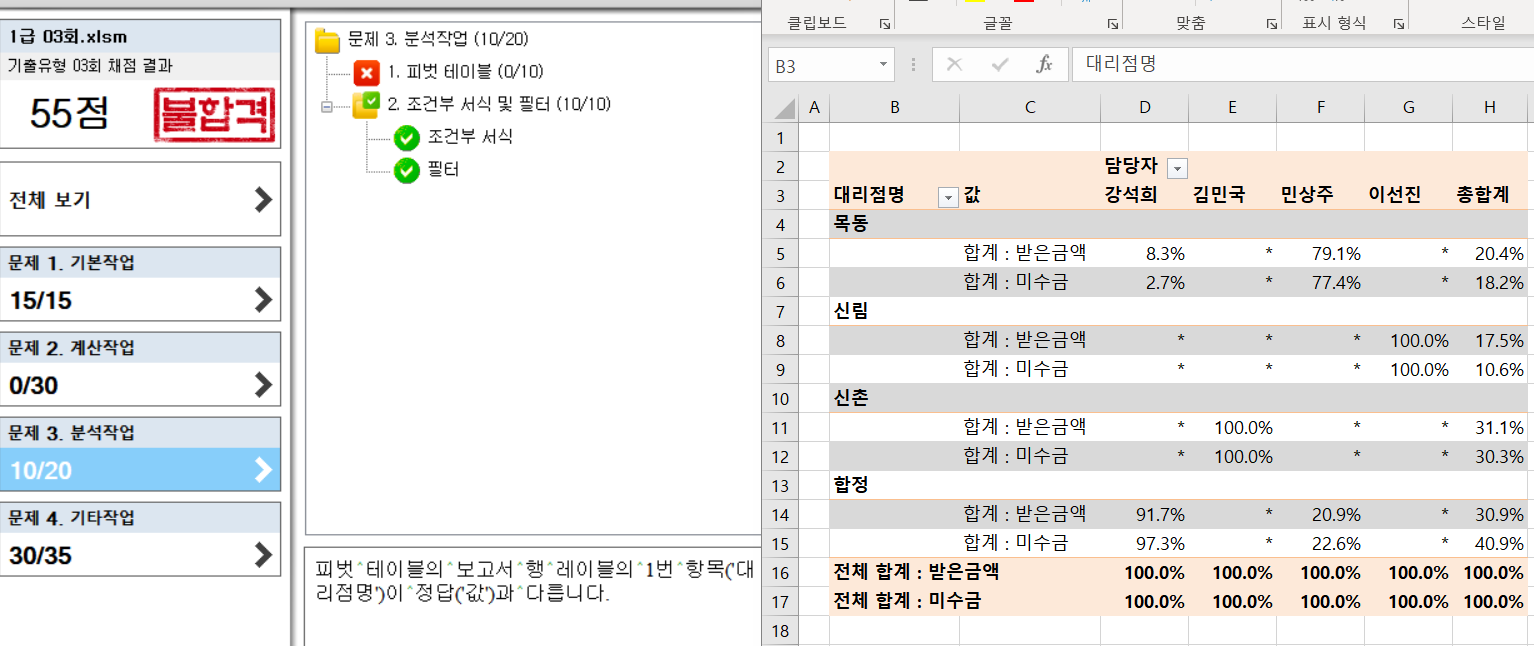
Task: Open the 문제 4. 기타작업 section
Action: pos(140,539)
